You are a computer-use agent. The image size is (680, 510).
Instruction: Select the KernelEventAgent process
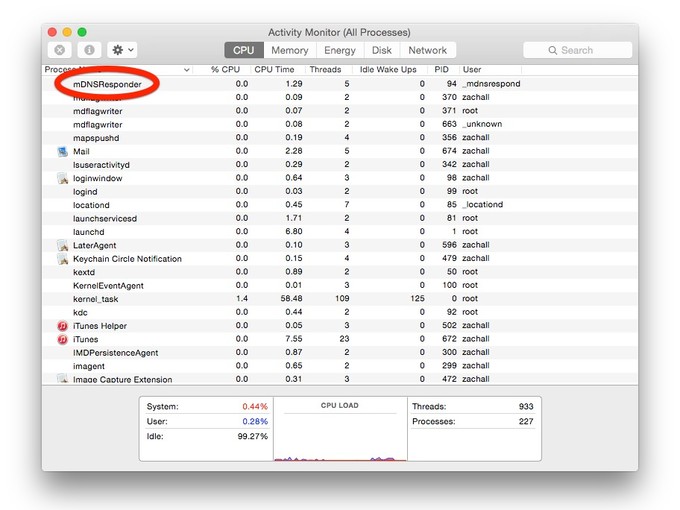point(340,286)
